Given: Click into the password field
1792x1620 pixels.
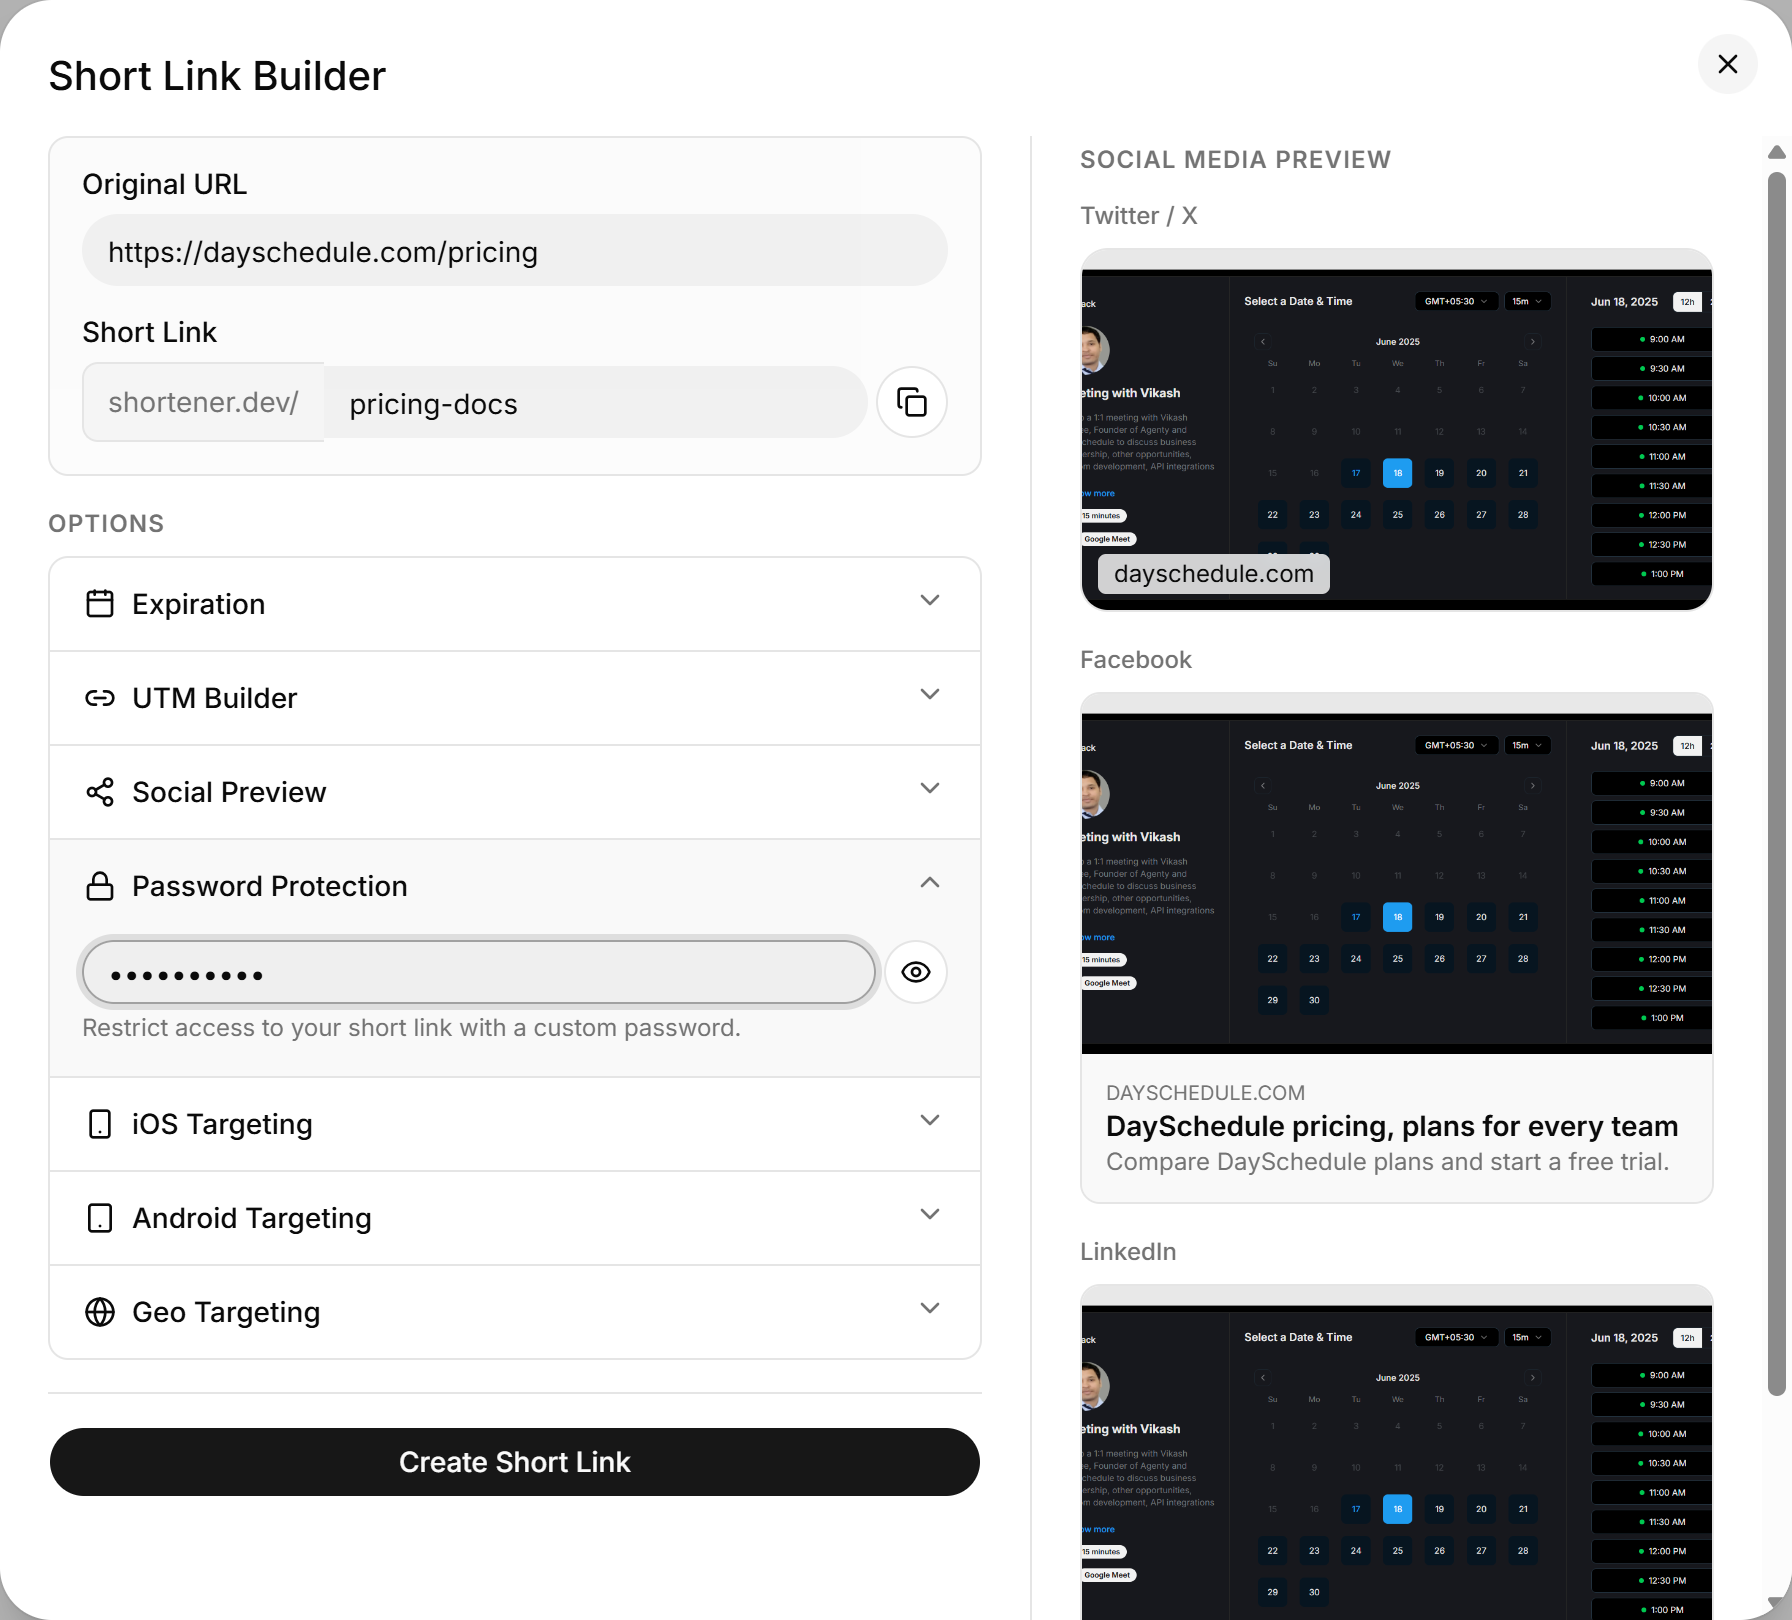Looking at the screenshot, I should click(479, 972).
